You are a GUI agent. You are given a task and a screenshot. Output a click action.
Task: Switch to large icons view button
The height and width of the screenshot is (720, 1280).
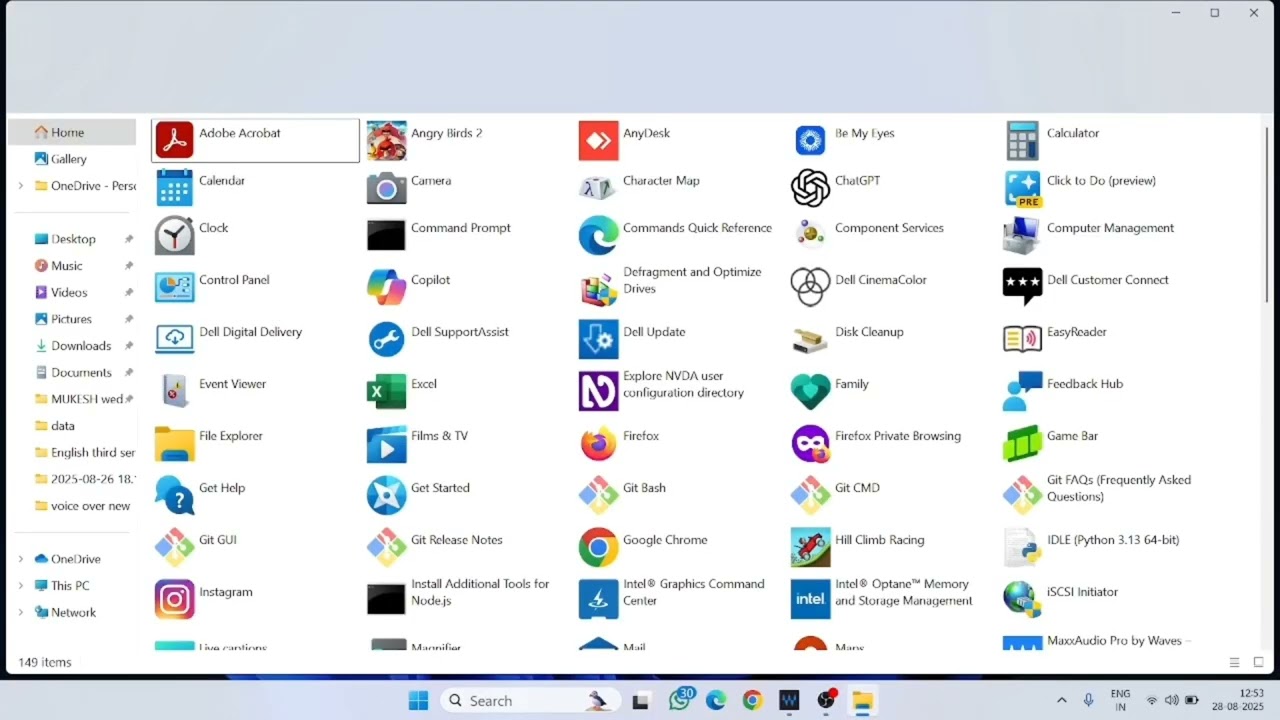1258,662
